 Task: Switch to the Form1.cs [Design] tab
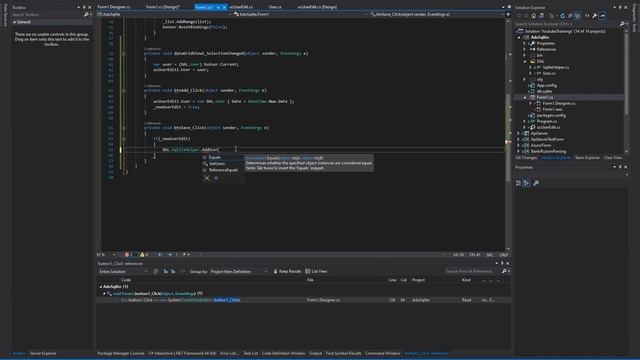pyautogui.click(x=162, y=7)
